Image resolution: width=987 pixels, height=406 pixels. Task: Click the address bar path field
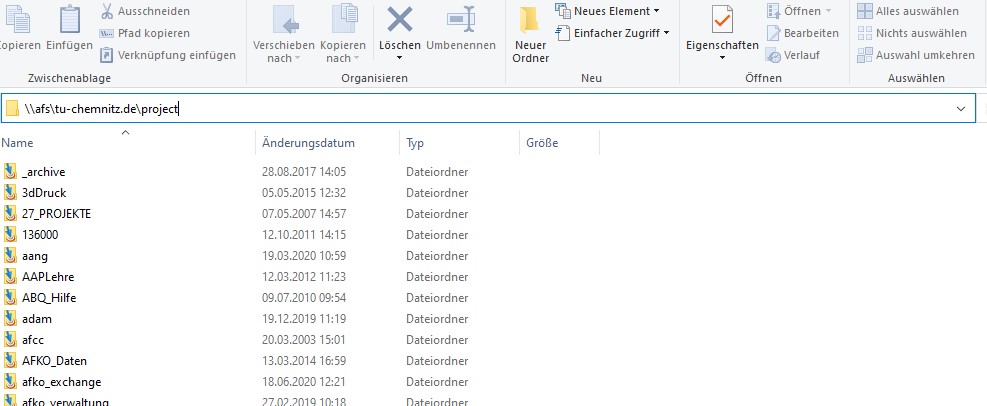click(x=488, y=109)
